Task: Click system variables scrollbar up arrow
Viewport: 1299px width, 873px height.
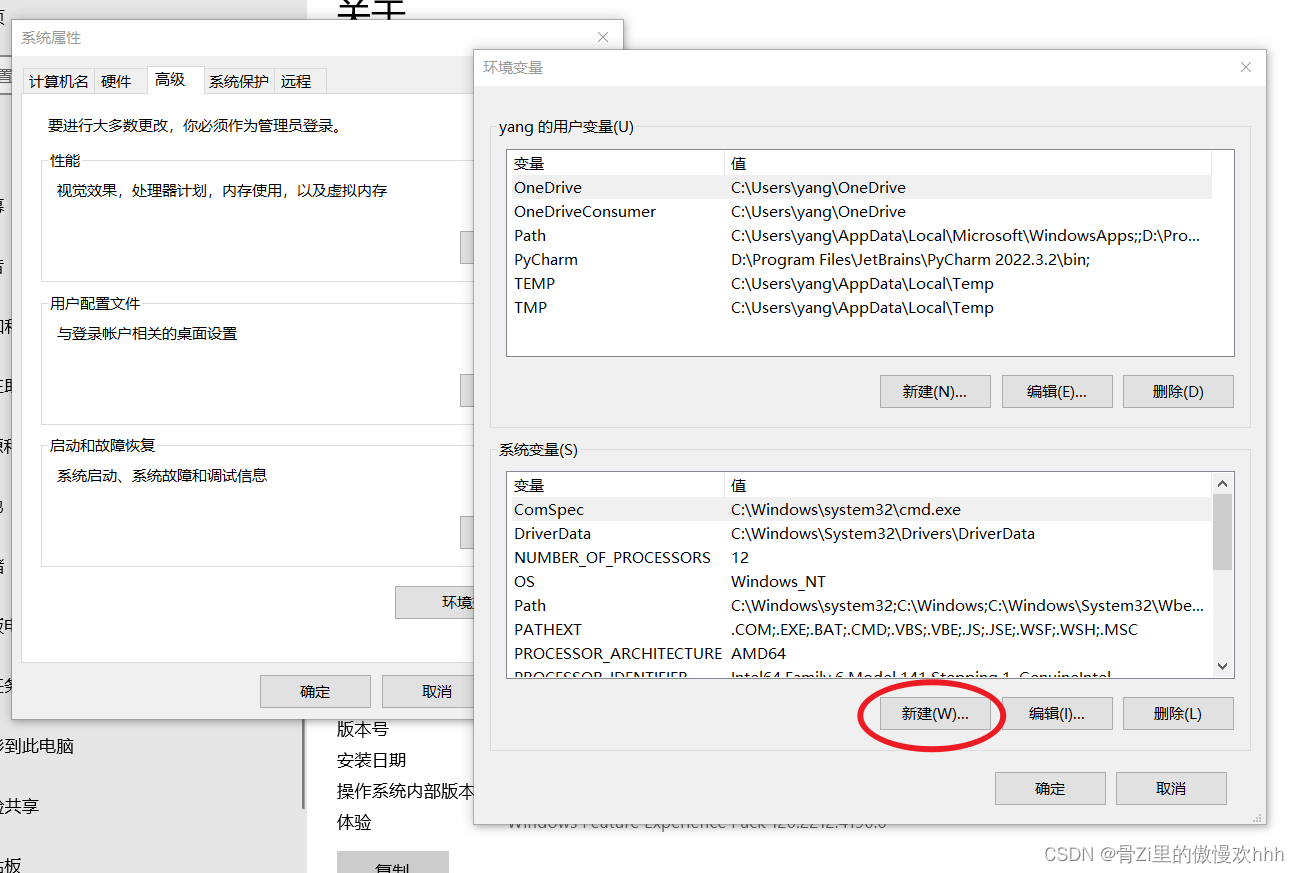Action: 1222,484
